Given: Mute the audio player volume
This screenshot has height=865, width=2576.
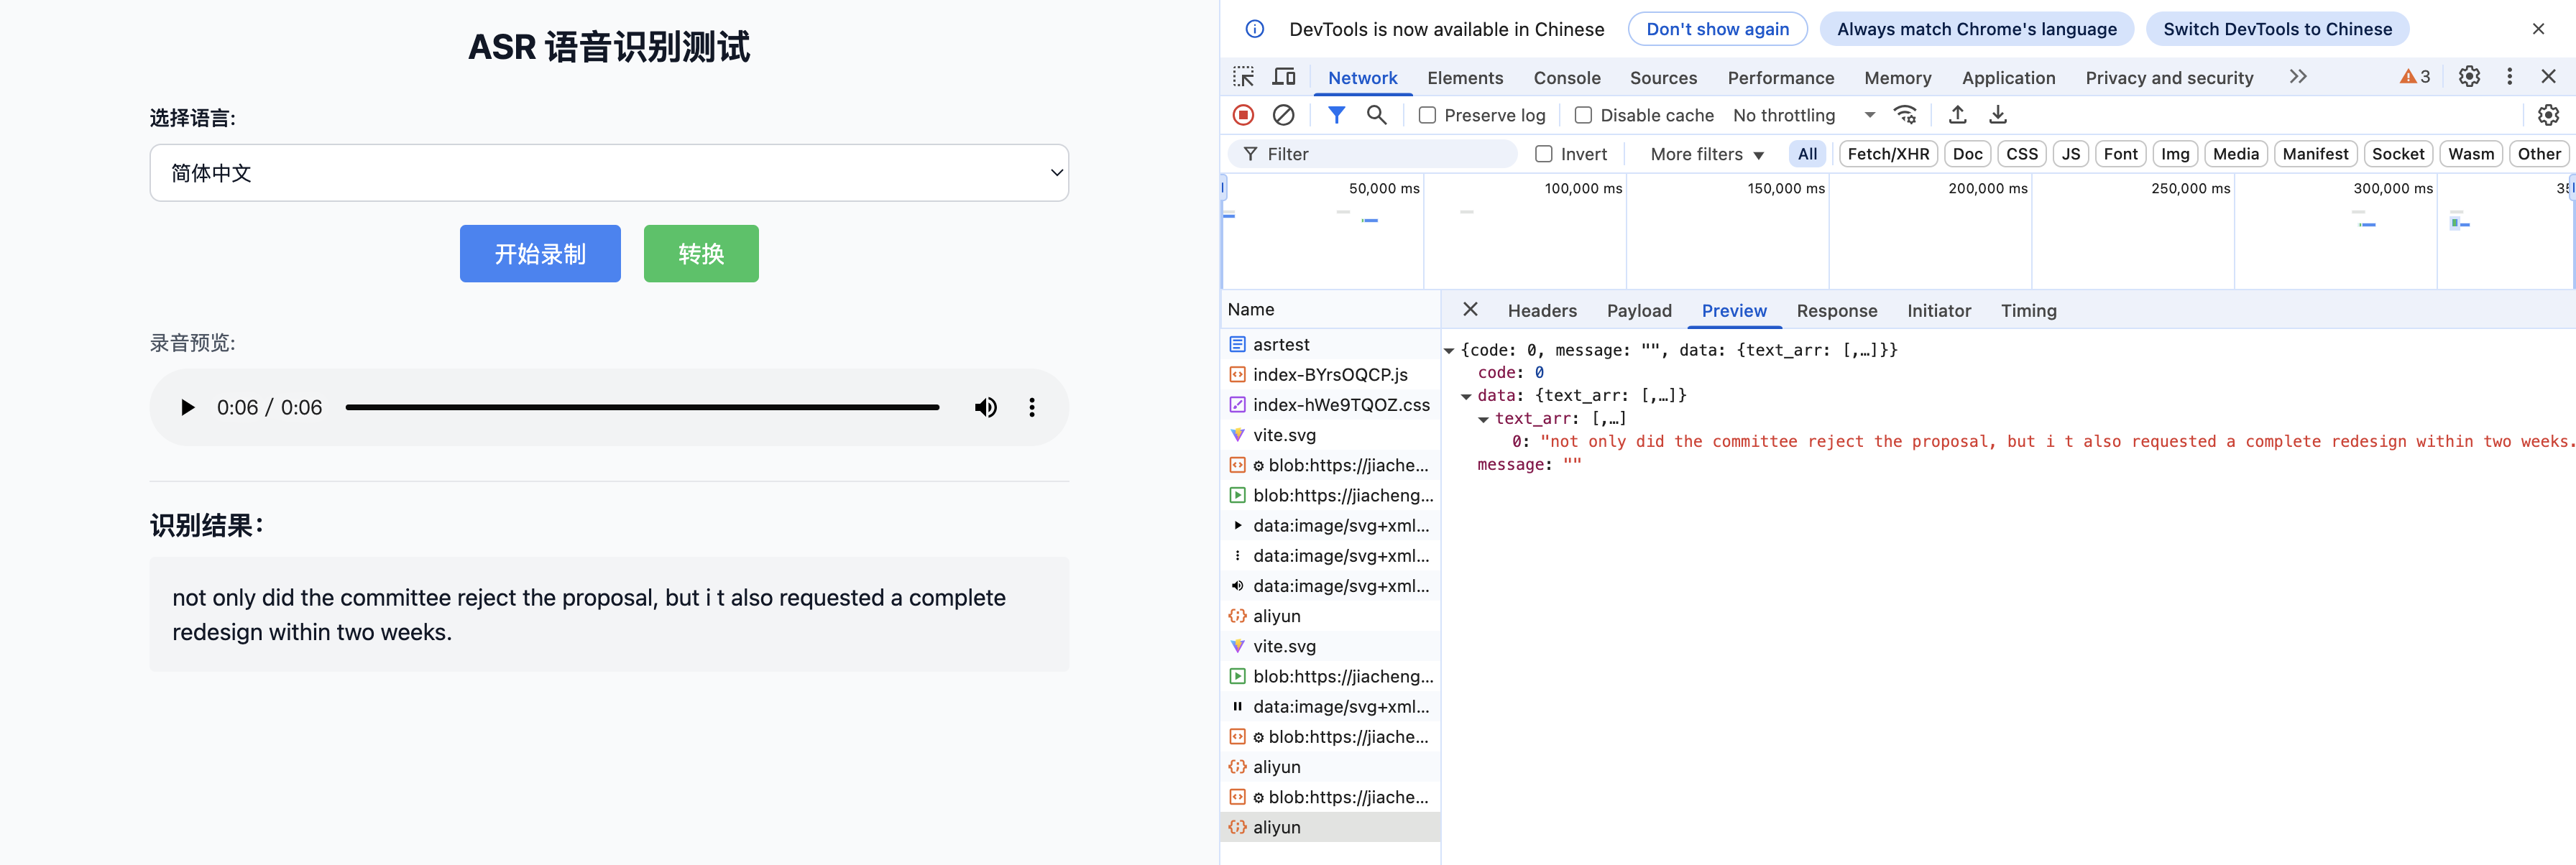Looking at the screenshot, I should pos(985,407).
